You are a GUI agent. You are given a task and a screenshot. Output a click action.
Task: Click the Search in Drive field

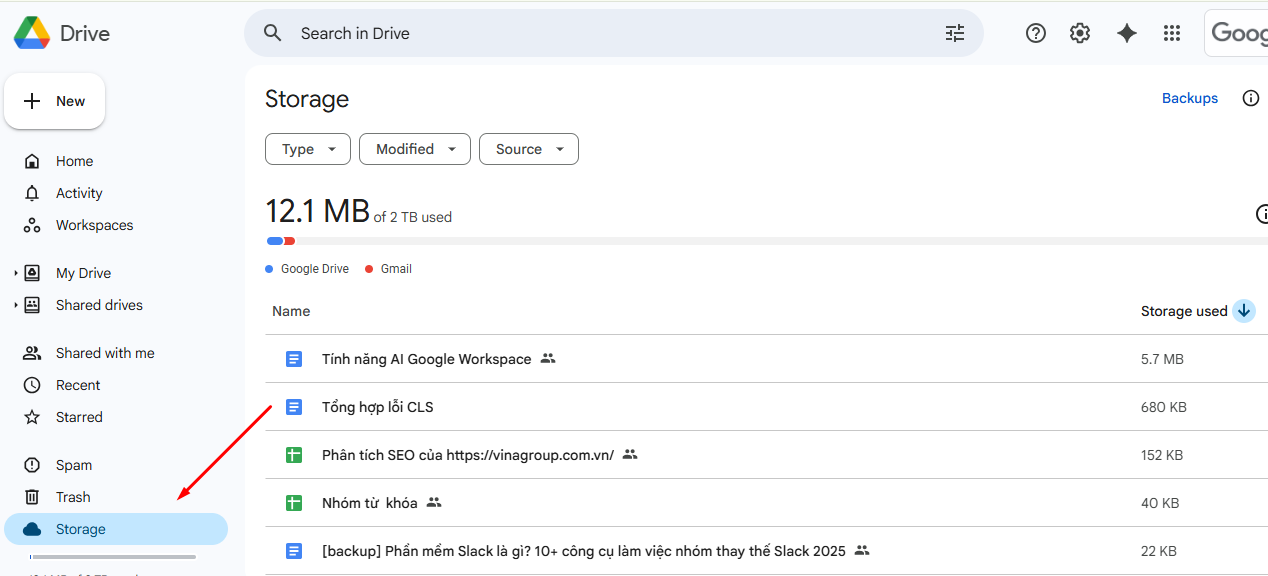pos(600,33)
